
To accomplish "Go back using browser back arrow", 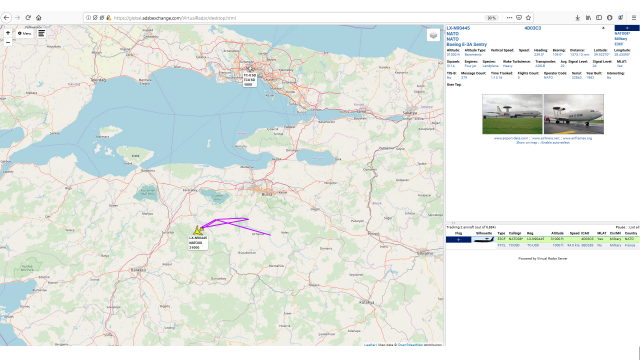I will (x=7, y=18).
